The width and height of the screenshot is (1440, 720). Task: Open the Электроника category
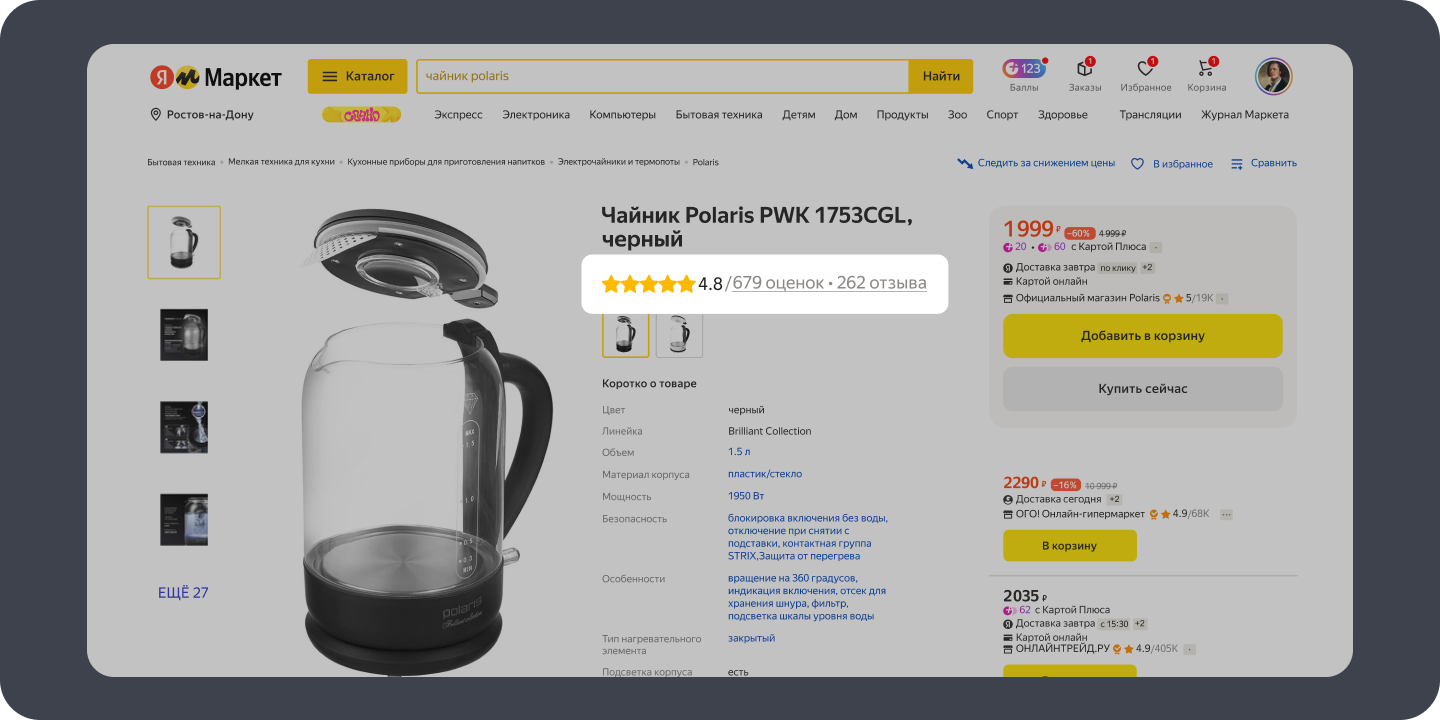pos(536,114)
